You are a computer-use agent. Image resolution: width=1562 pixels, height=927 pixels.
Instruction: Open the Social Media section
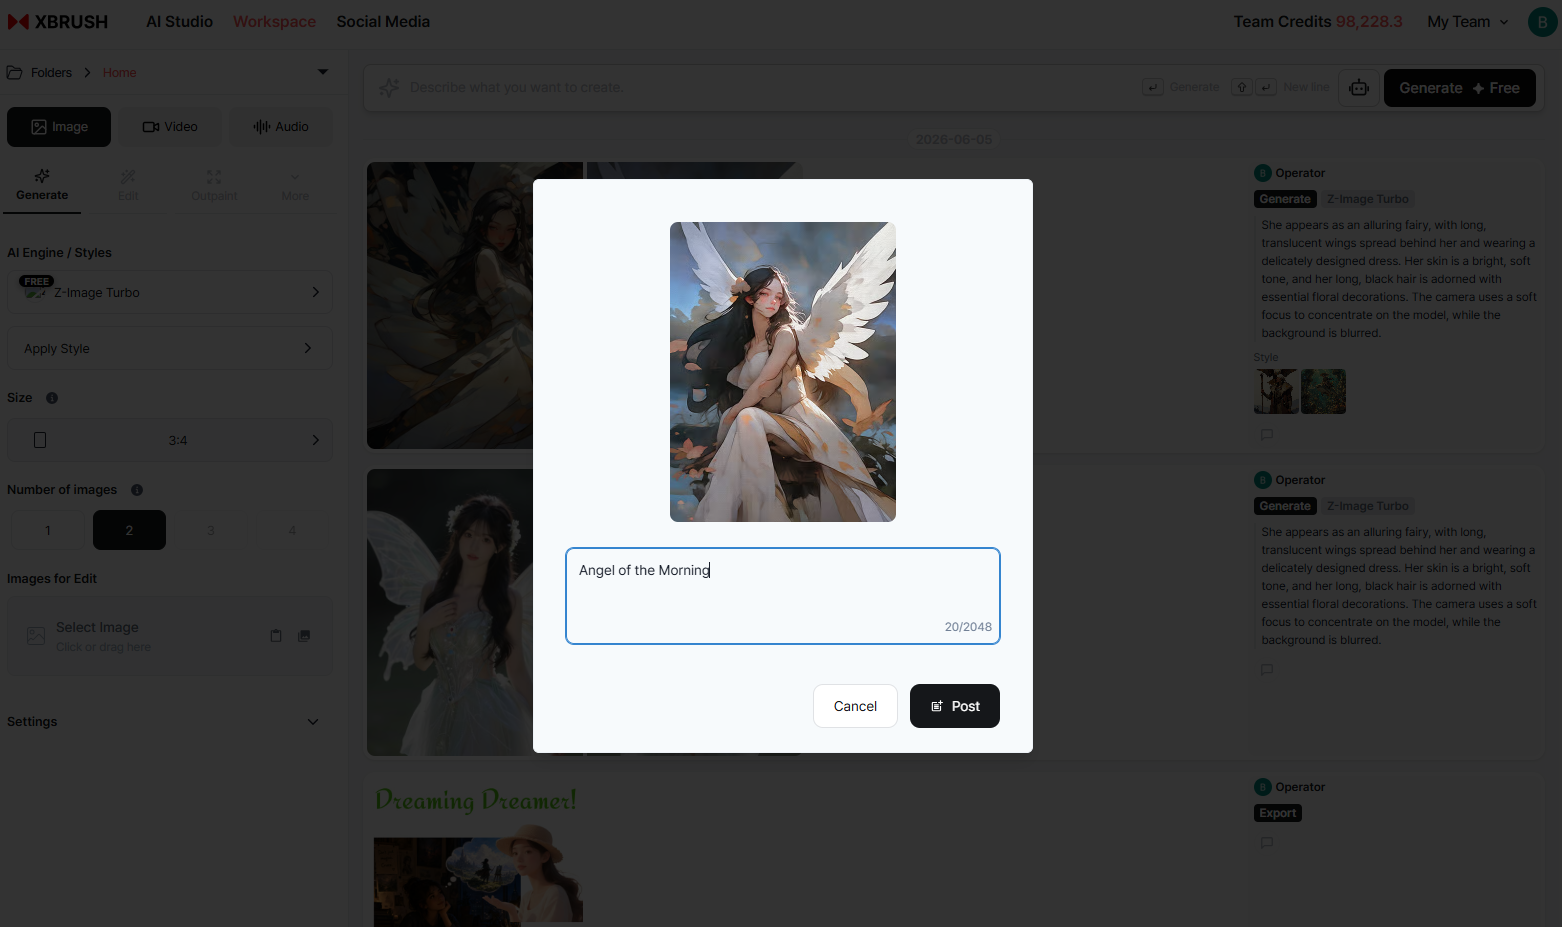383,21
